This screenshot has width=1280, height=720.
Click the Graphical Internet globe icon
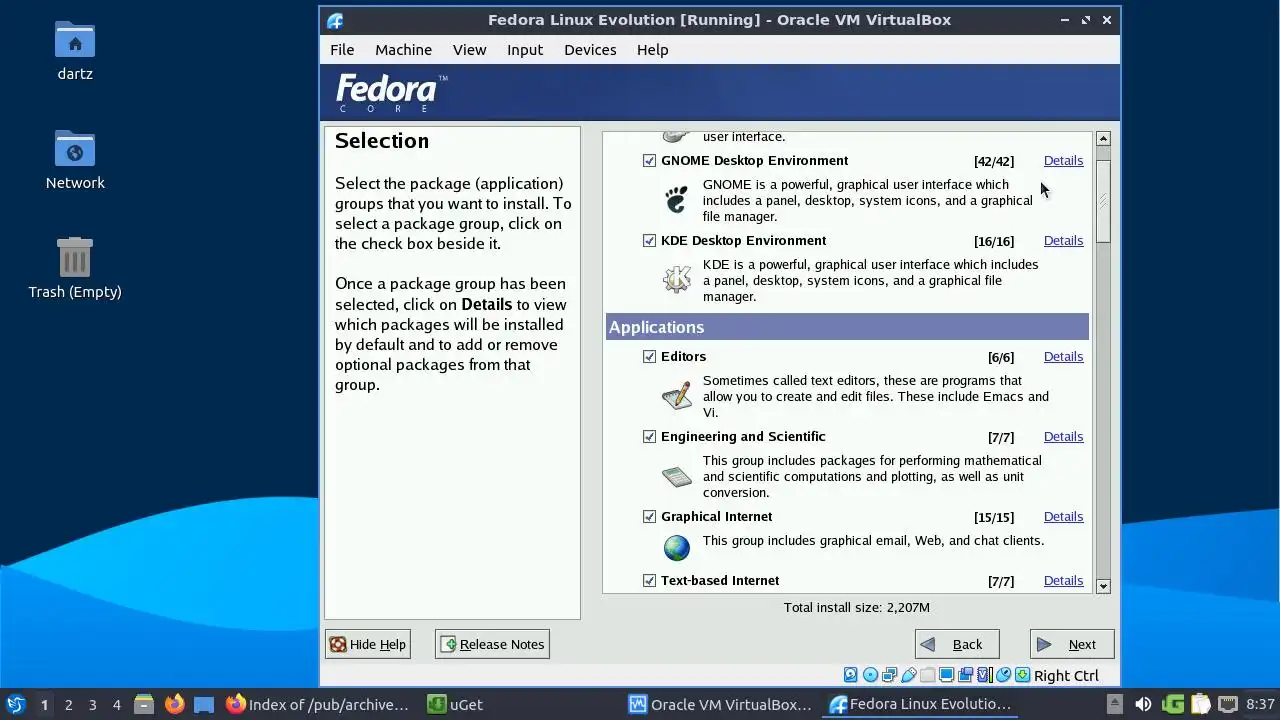coord(677,547)
